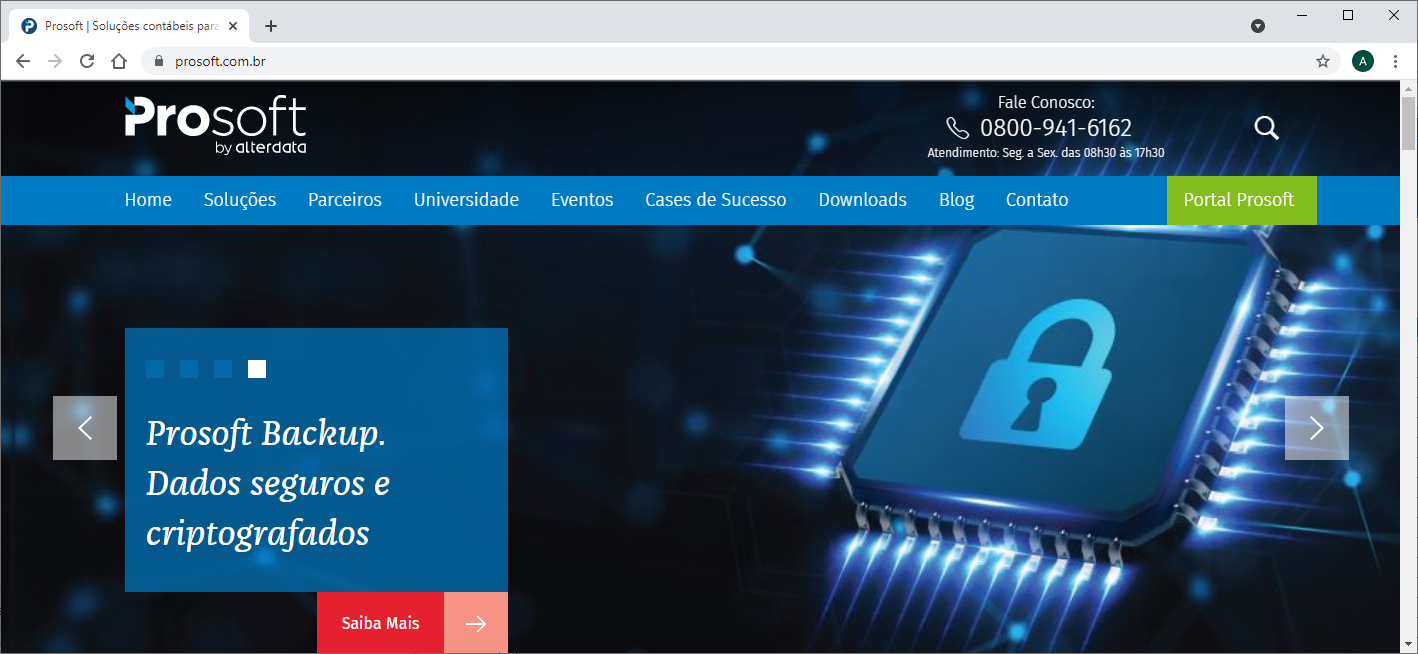This screenshot has width=1418, height=654.
Task: Open the Universidade menu item
Action: [x=466, y=200]
